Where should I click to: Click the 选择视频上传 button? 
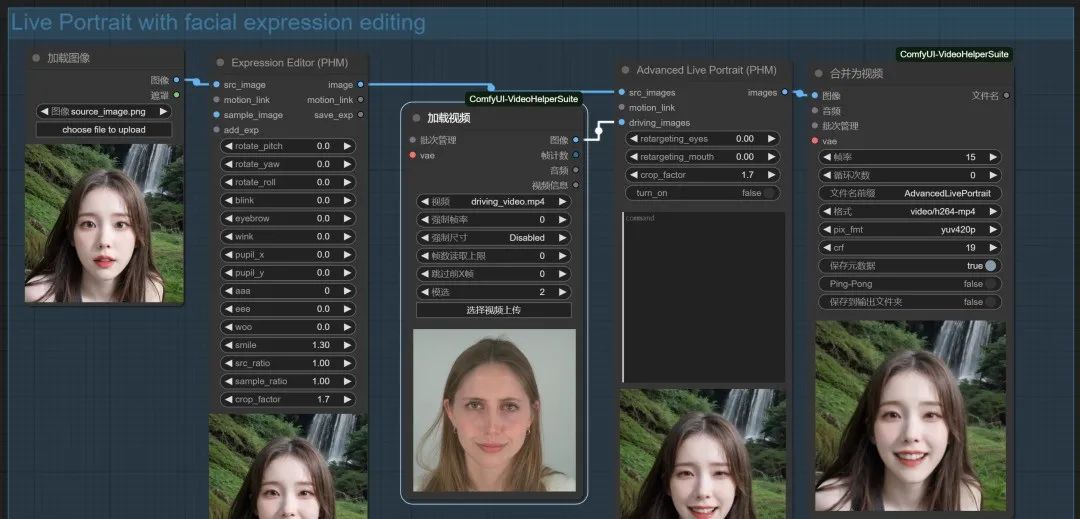coord(493,310)
